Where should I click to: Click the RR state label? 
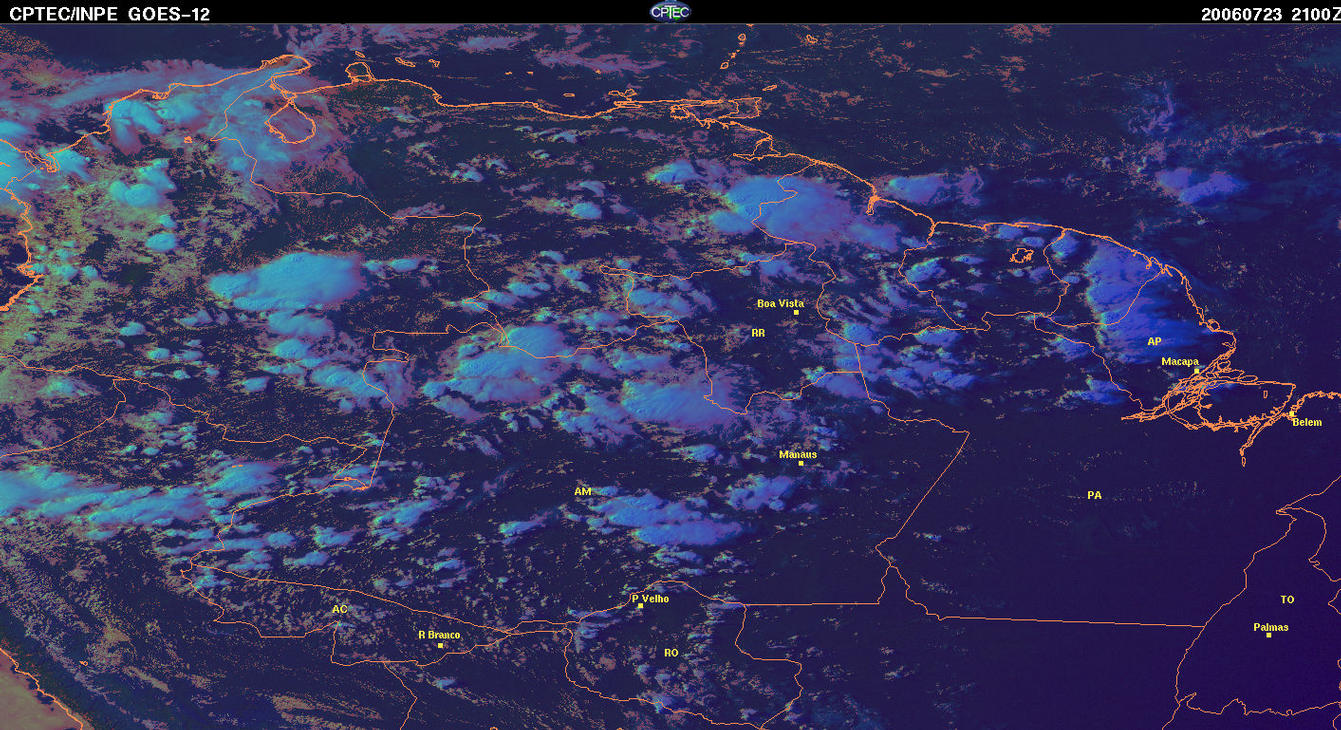(x=758, y=333)
